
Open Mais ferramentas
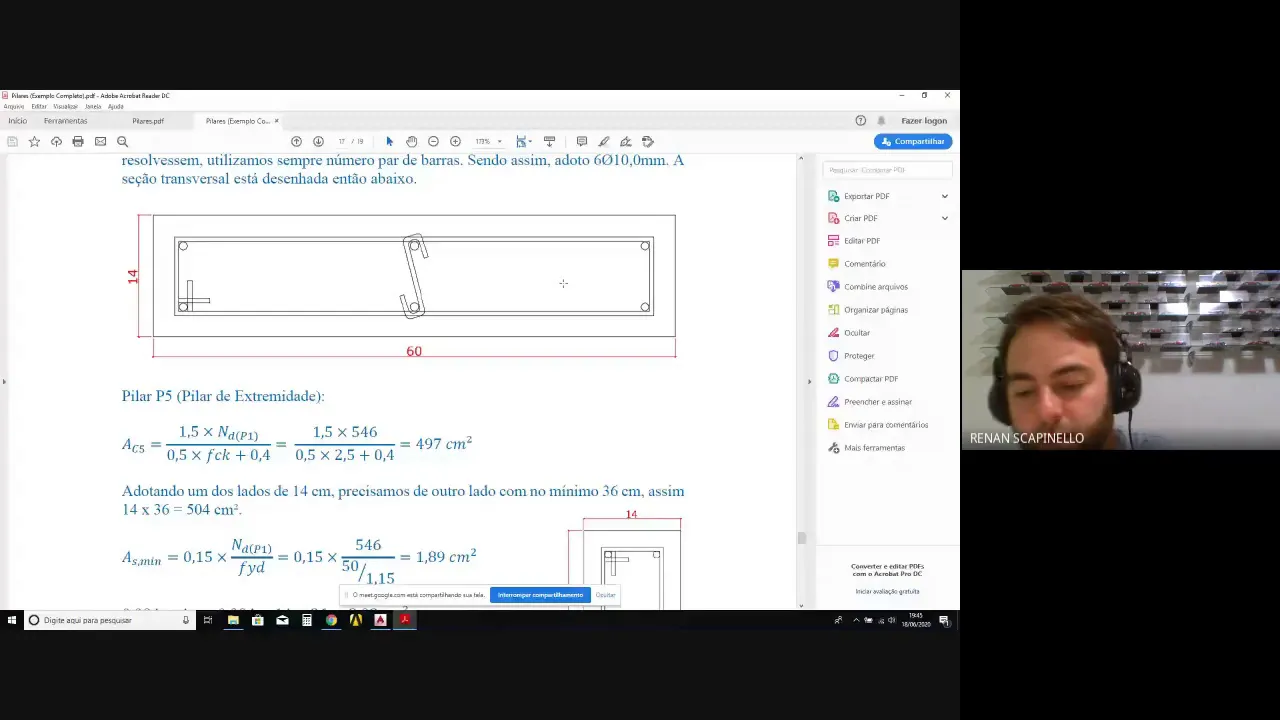click(x=874, y=448)
